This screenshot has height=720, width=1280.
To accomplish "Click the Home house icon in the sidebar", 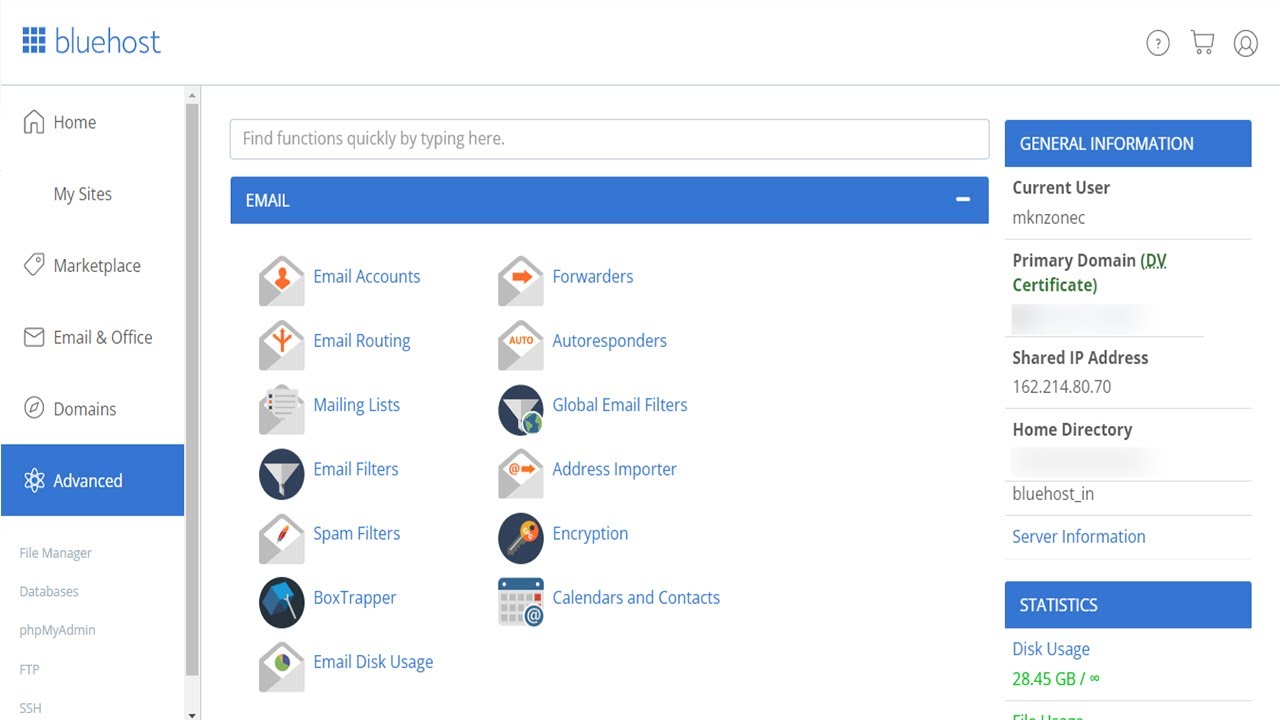I will (34, 122).
